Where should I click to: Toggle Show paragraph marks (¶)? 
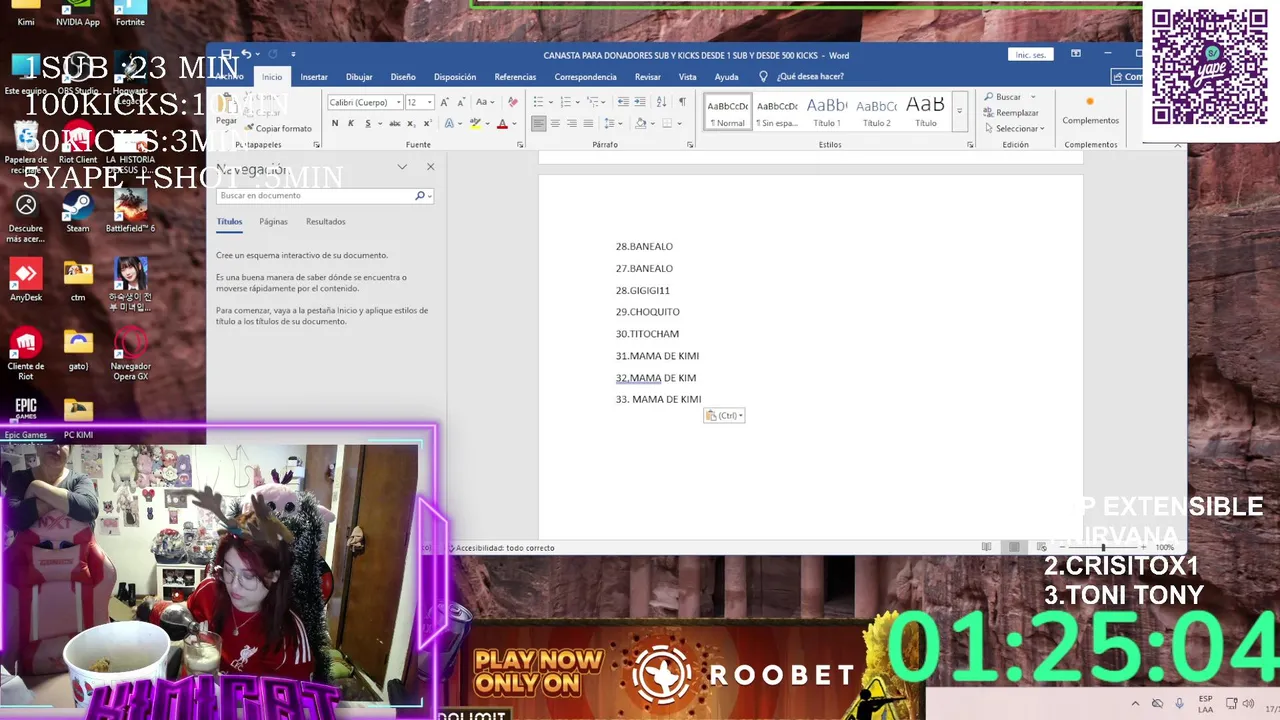point(682,102)
